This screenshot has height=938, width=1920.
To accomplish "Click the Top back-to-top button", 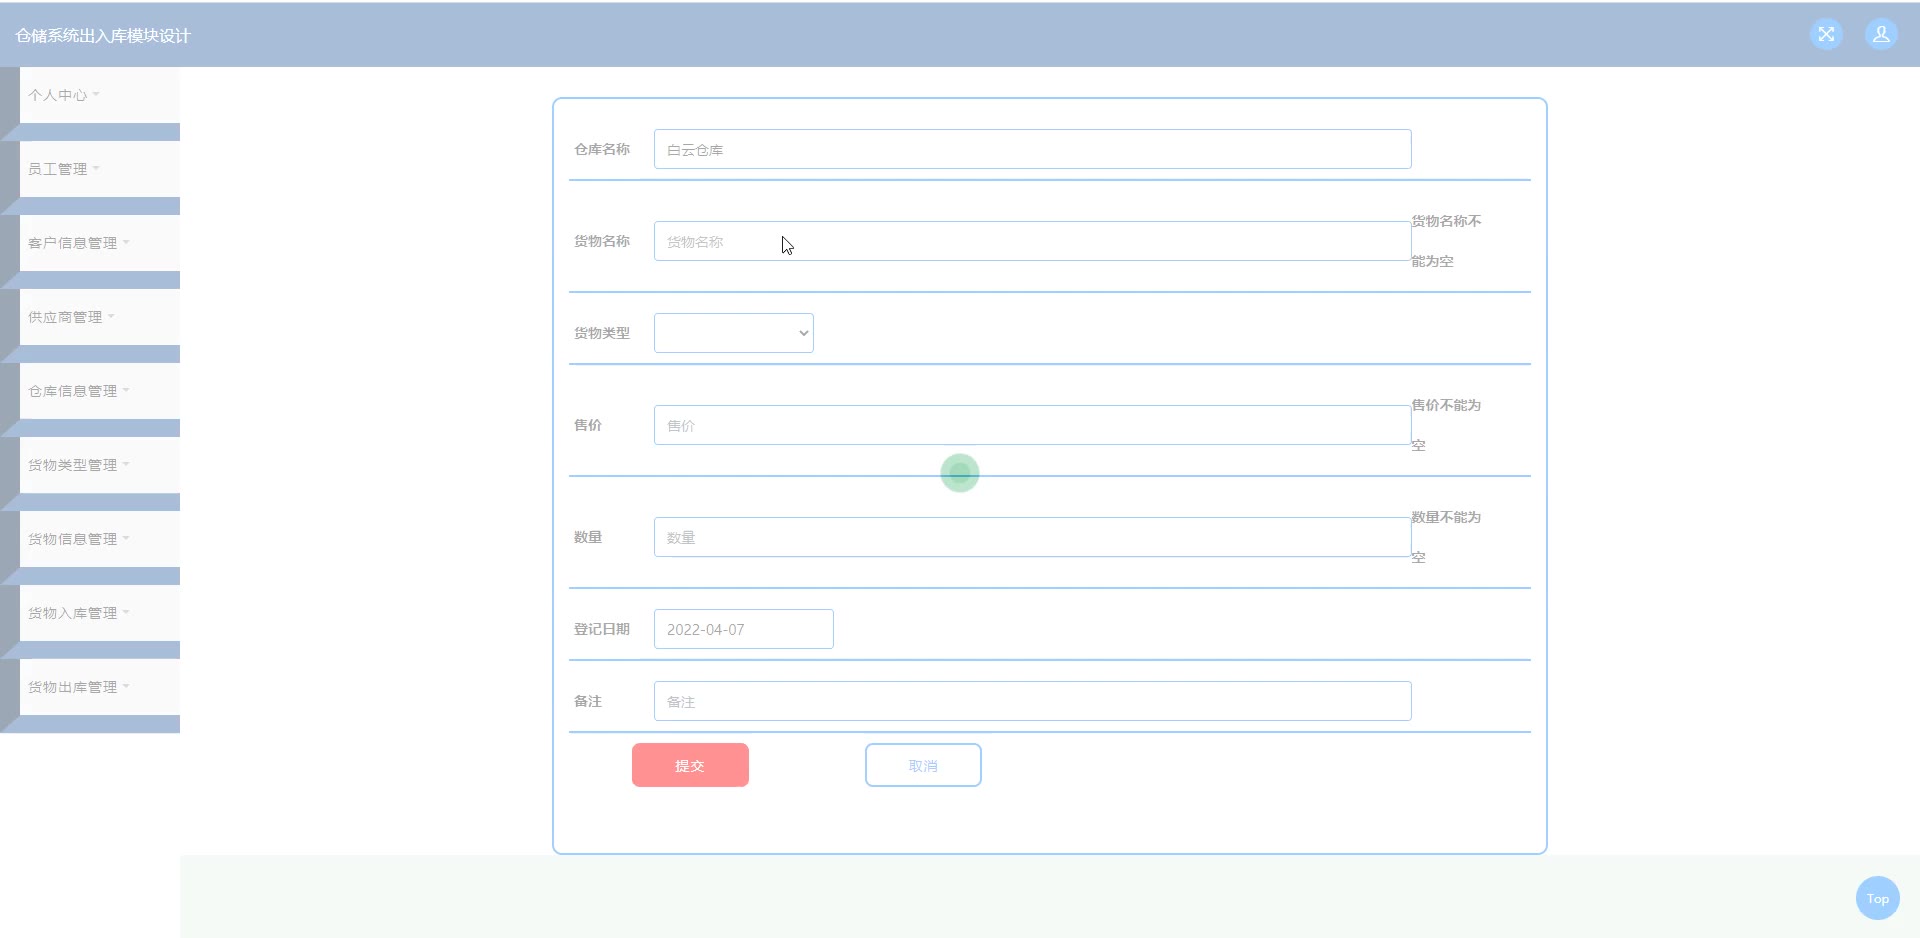I will point(1877,898).
